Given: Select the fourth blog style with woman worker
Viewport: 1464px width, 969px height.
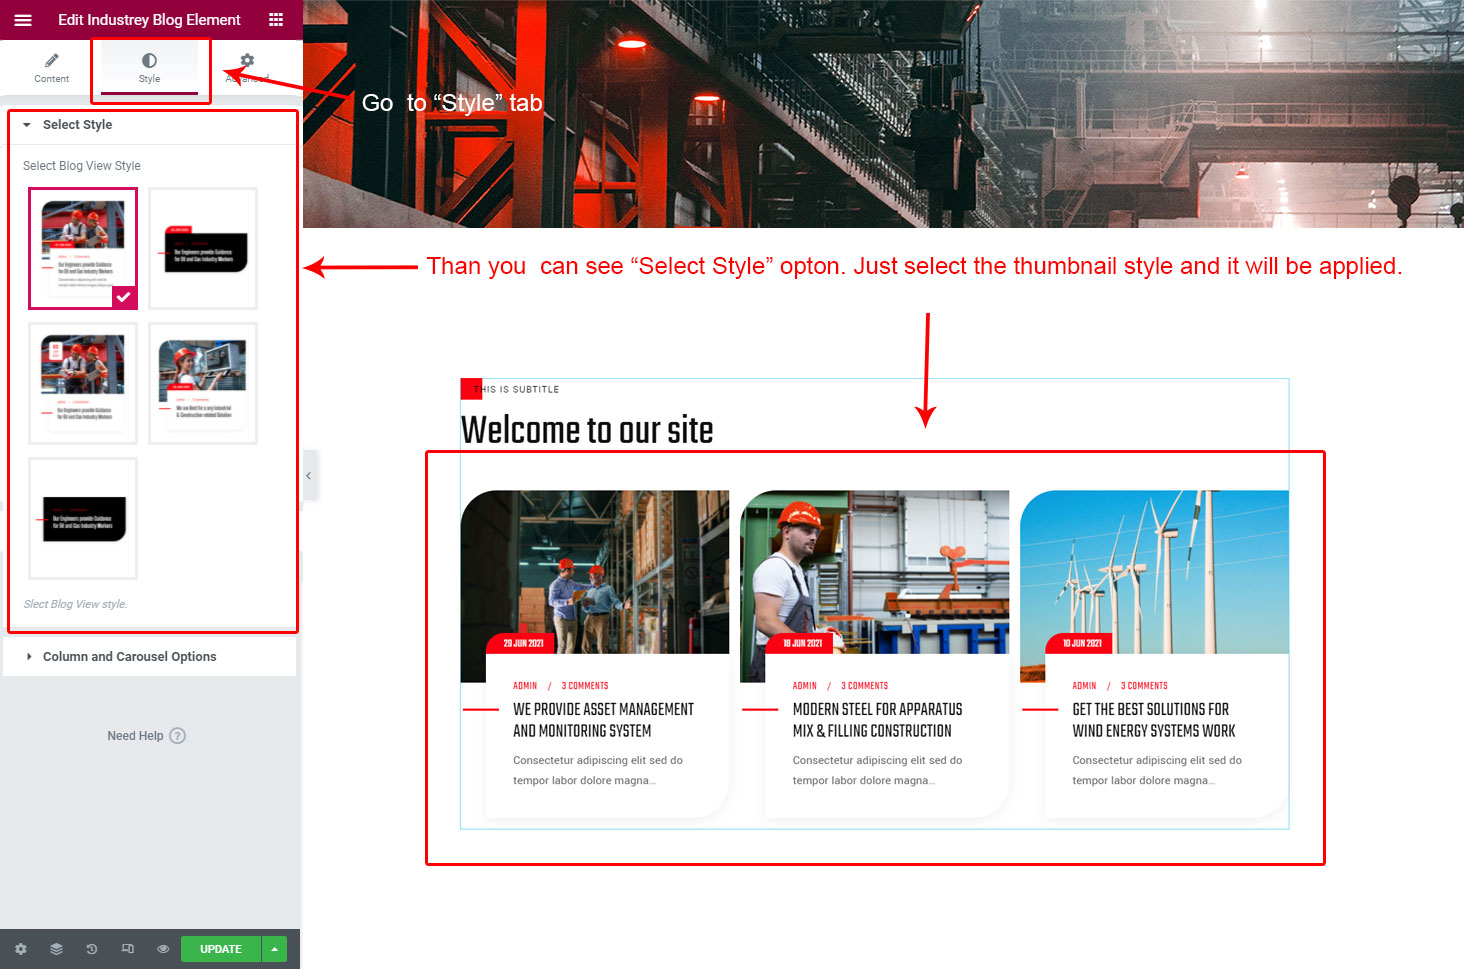Looking at the screenshot, I should tap(203, 383).
